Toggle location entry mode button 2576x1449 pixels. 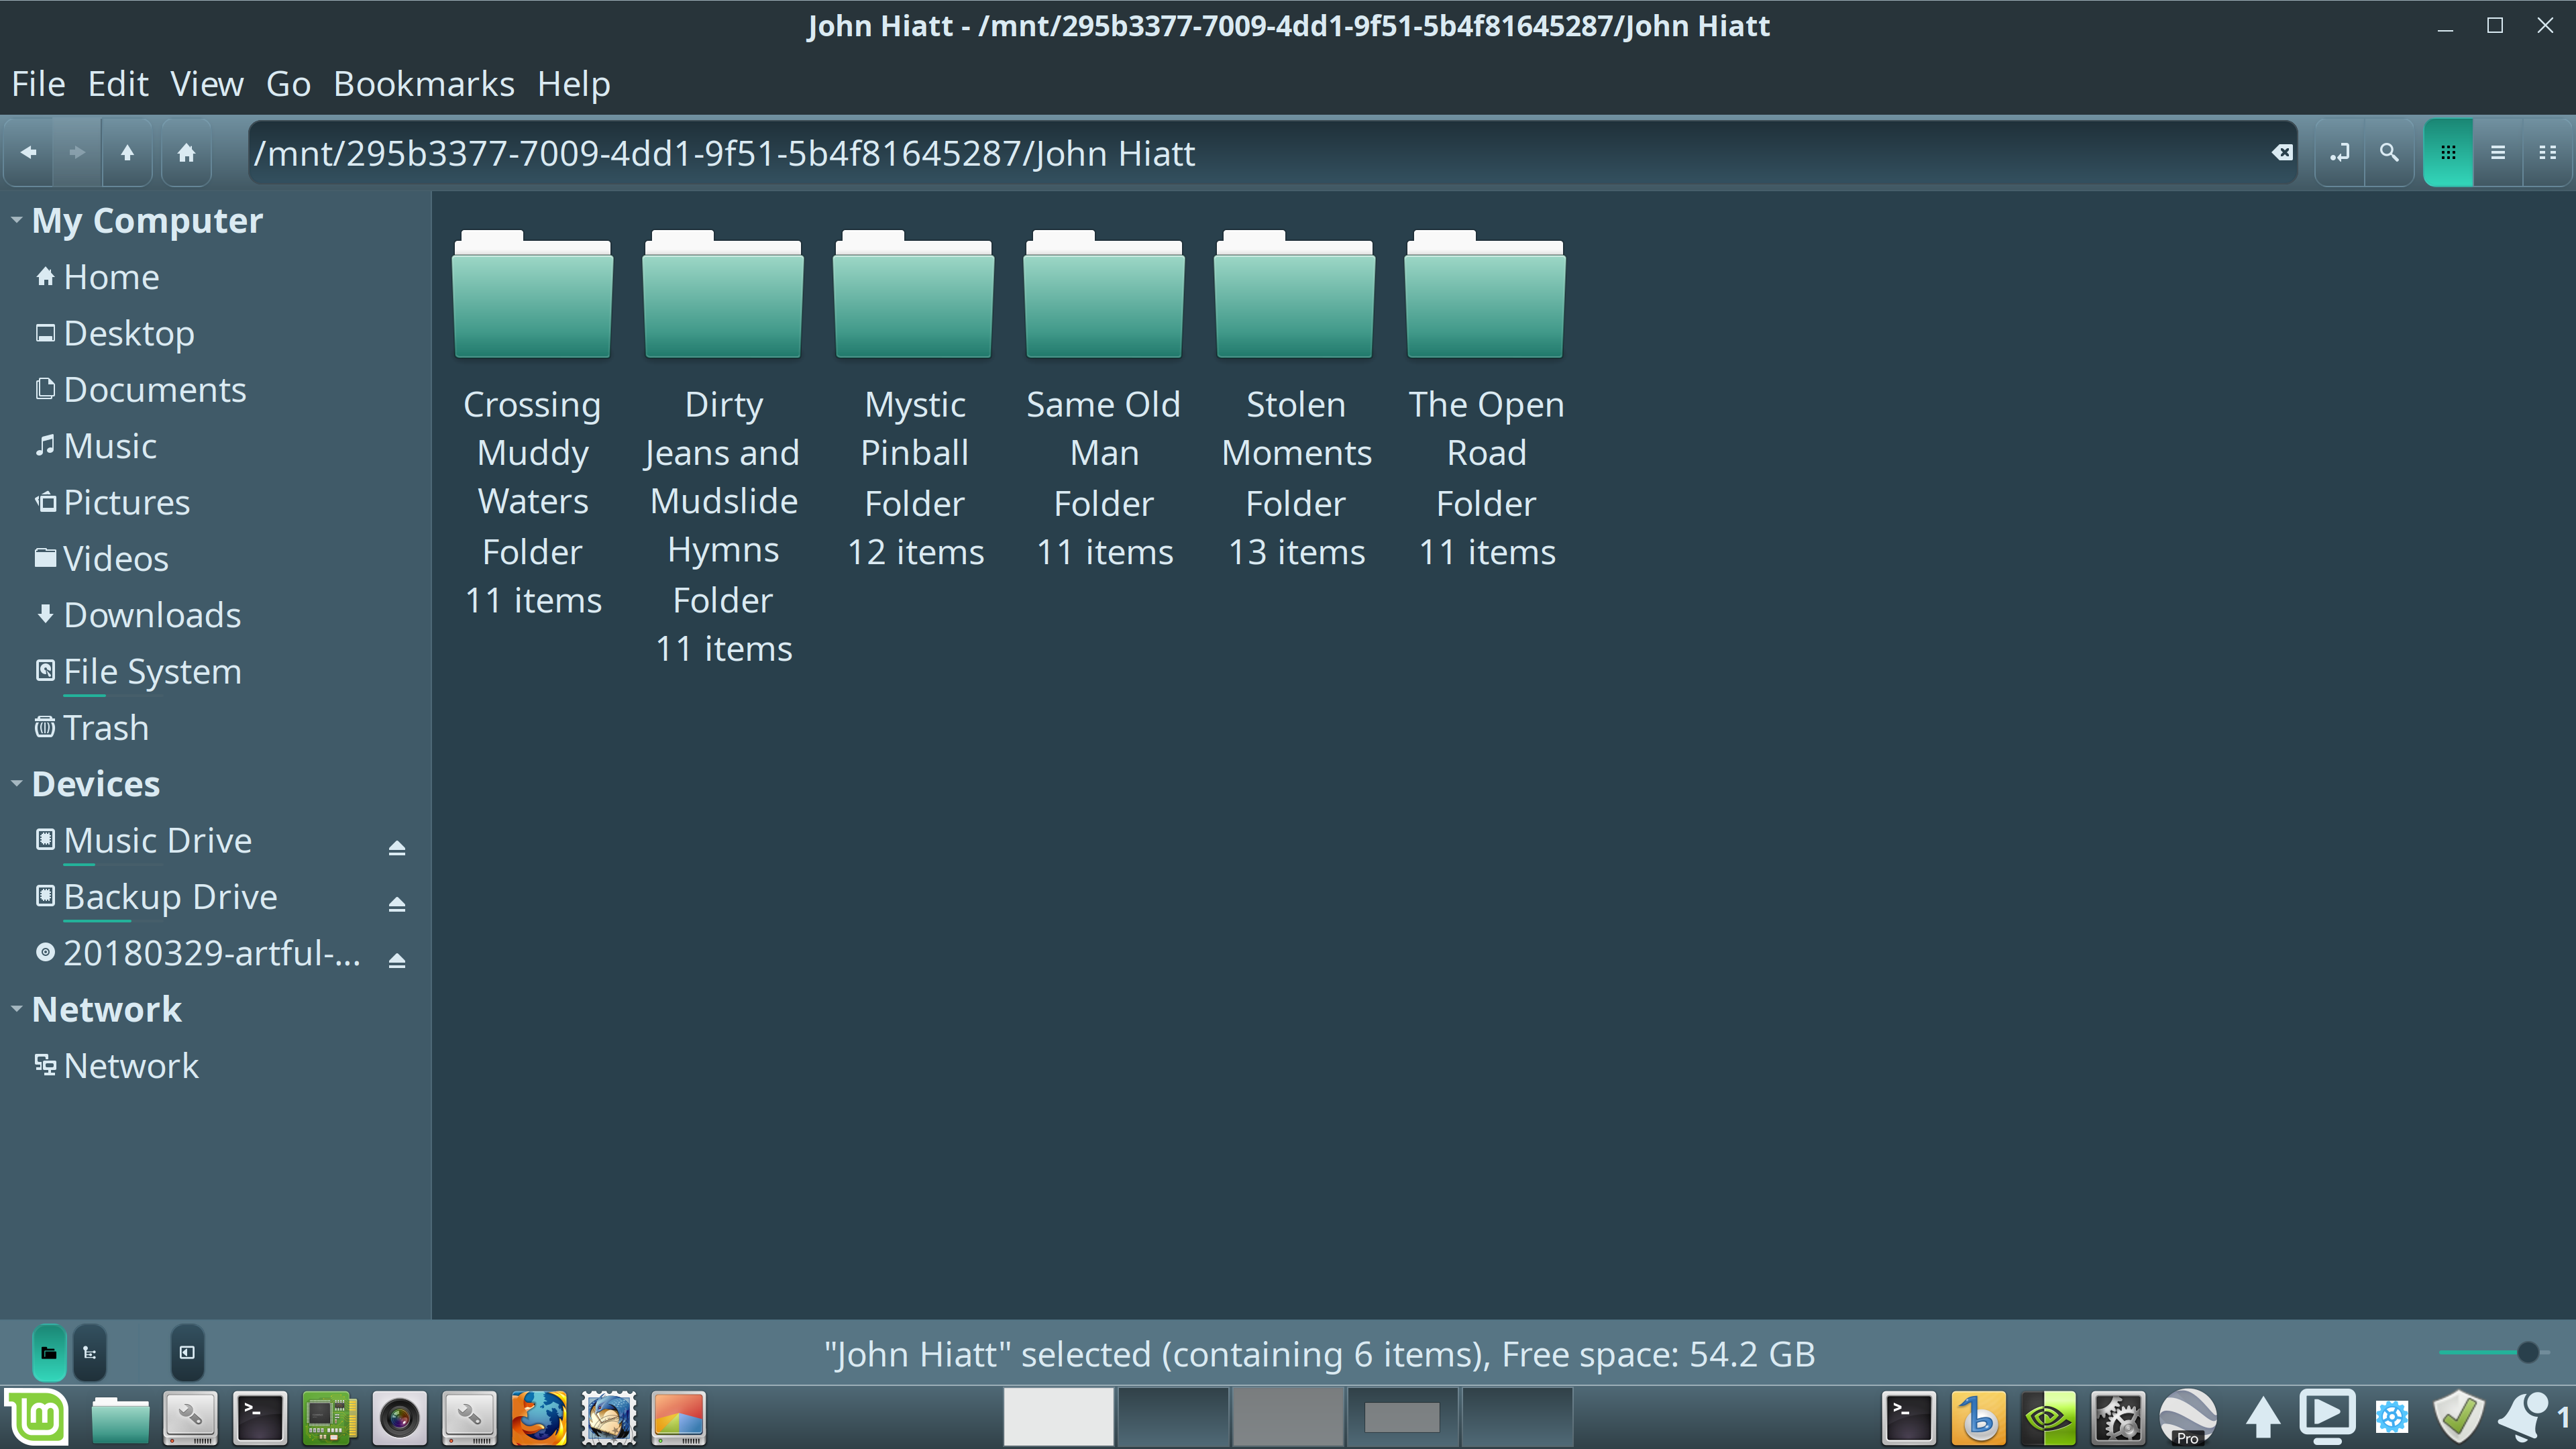(2339, 153)
